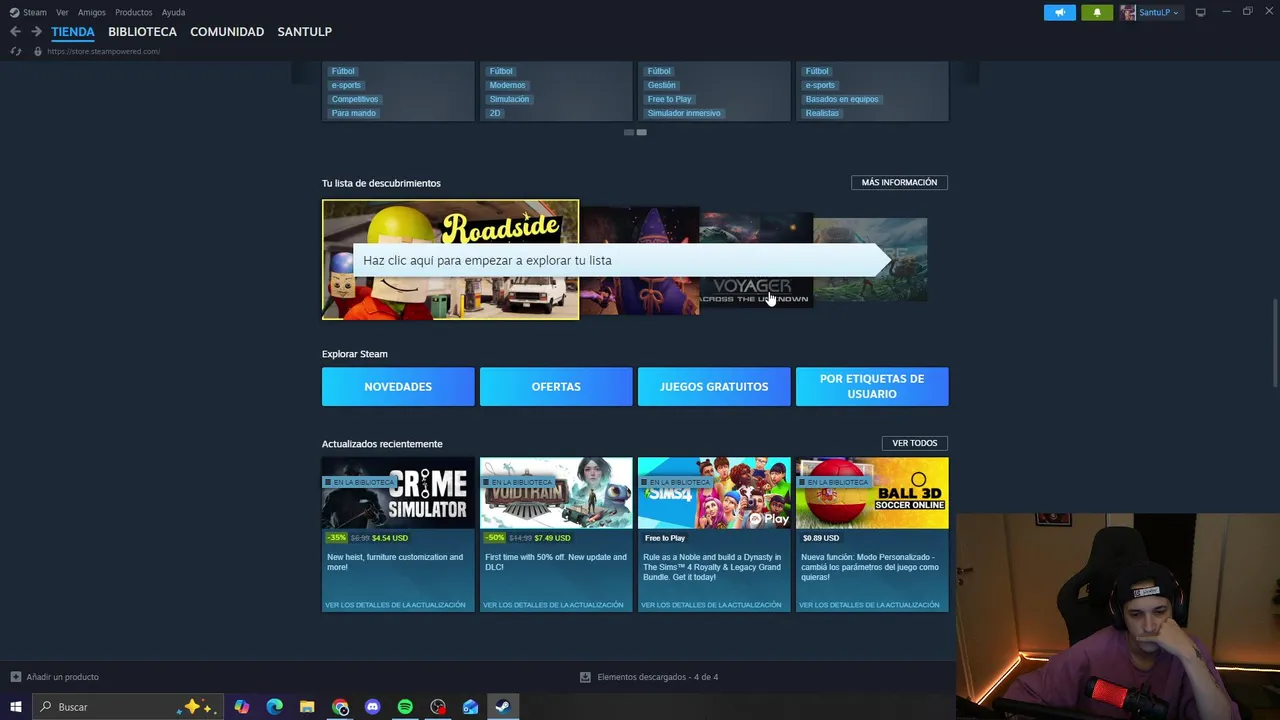
Task: View The Sims 4 update details link
Action: pyautogui.click(x=711, y=605)
